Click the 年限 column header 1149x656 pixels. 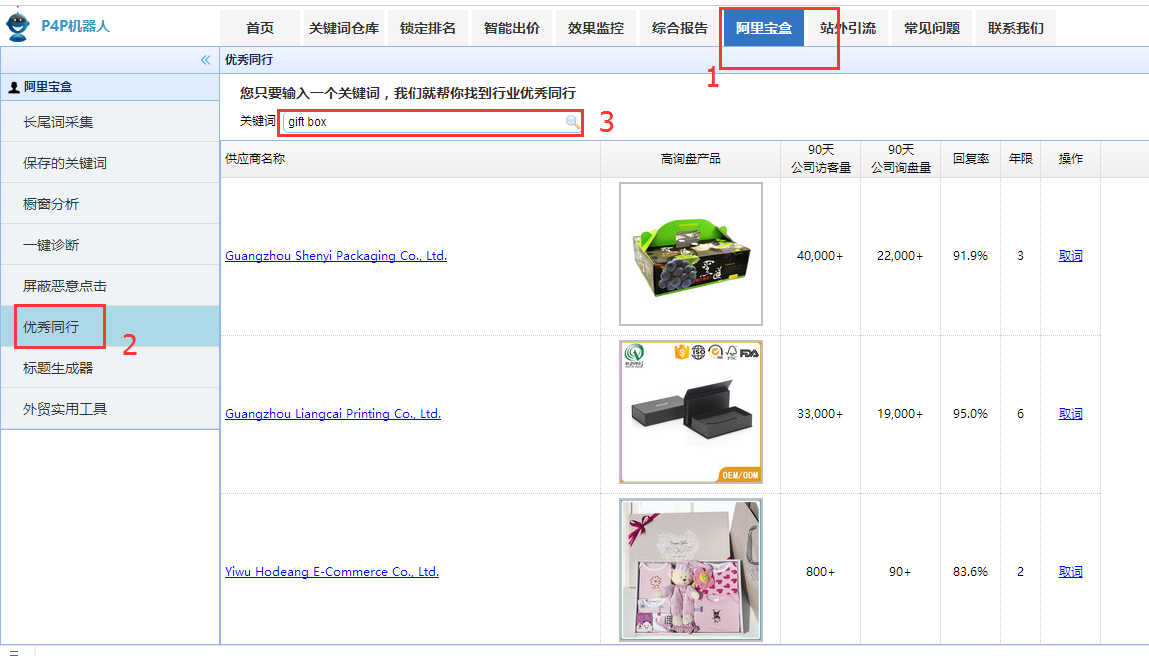(1021, 158)
